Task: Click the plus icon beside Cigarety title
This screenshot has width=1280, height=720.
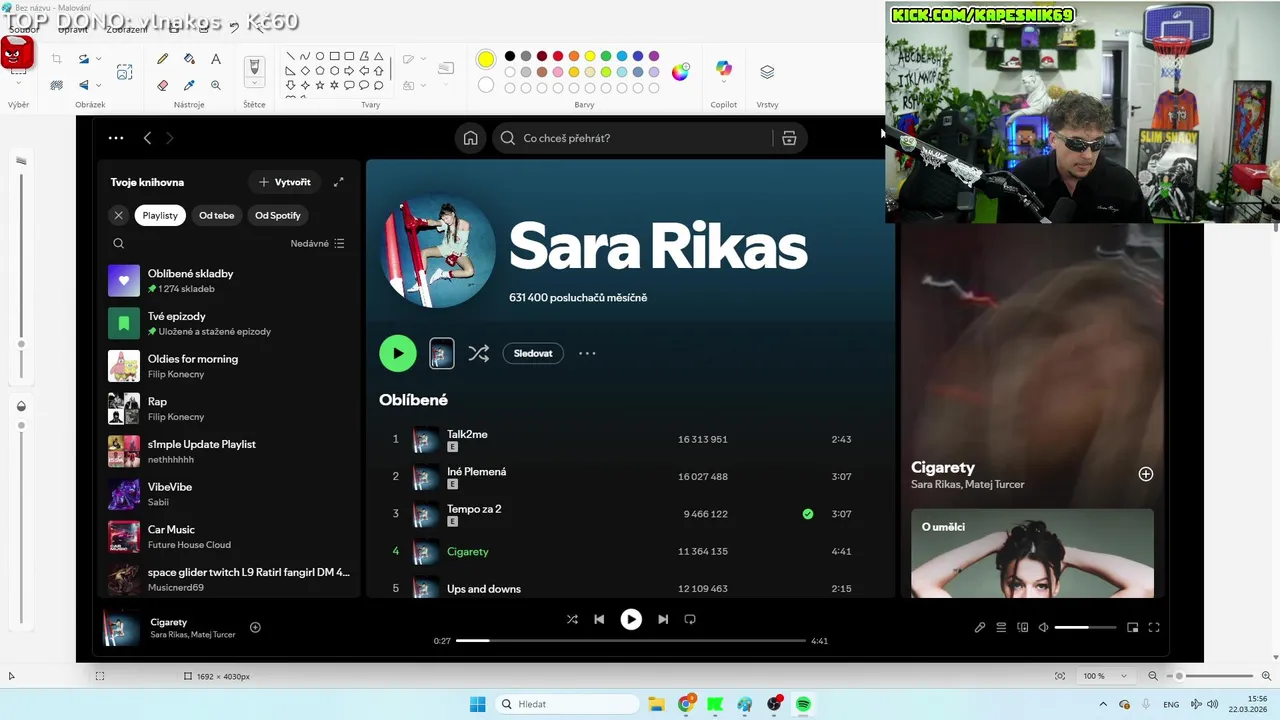Action: pos(1146,474)
